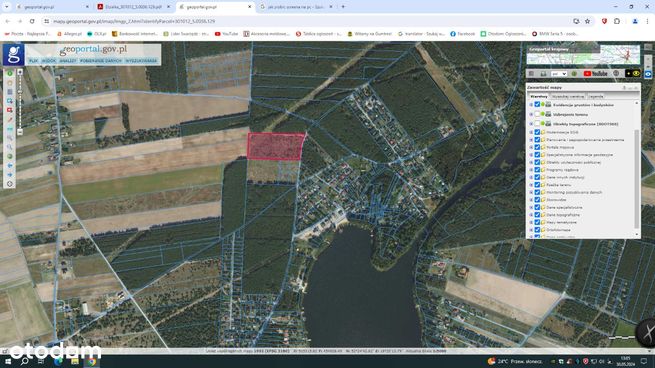The image size is (655, 368).
Task: Click the zoom slider handle on map
Action: (20, 92)
